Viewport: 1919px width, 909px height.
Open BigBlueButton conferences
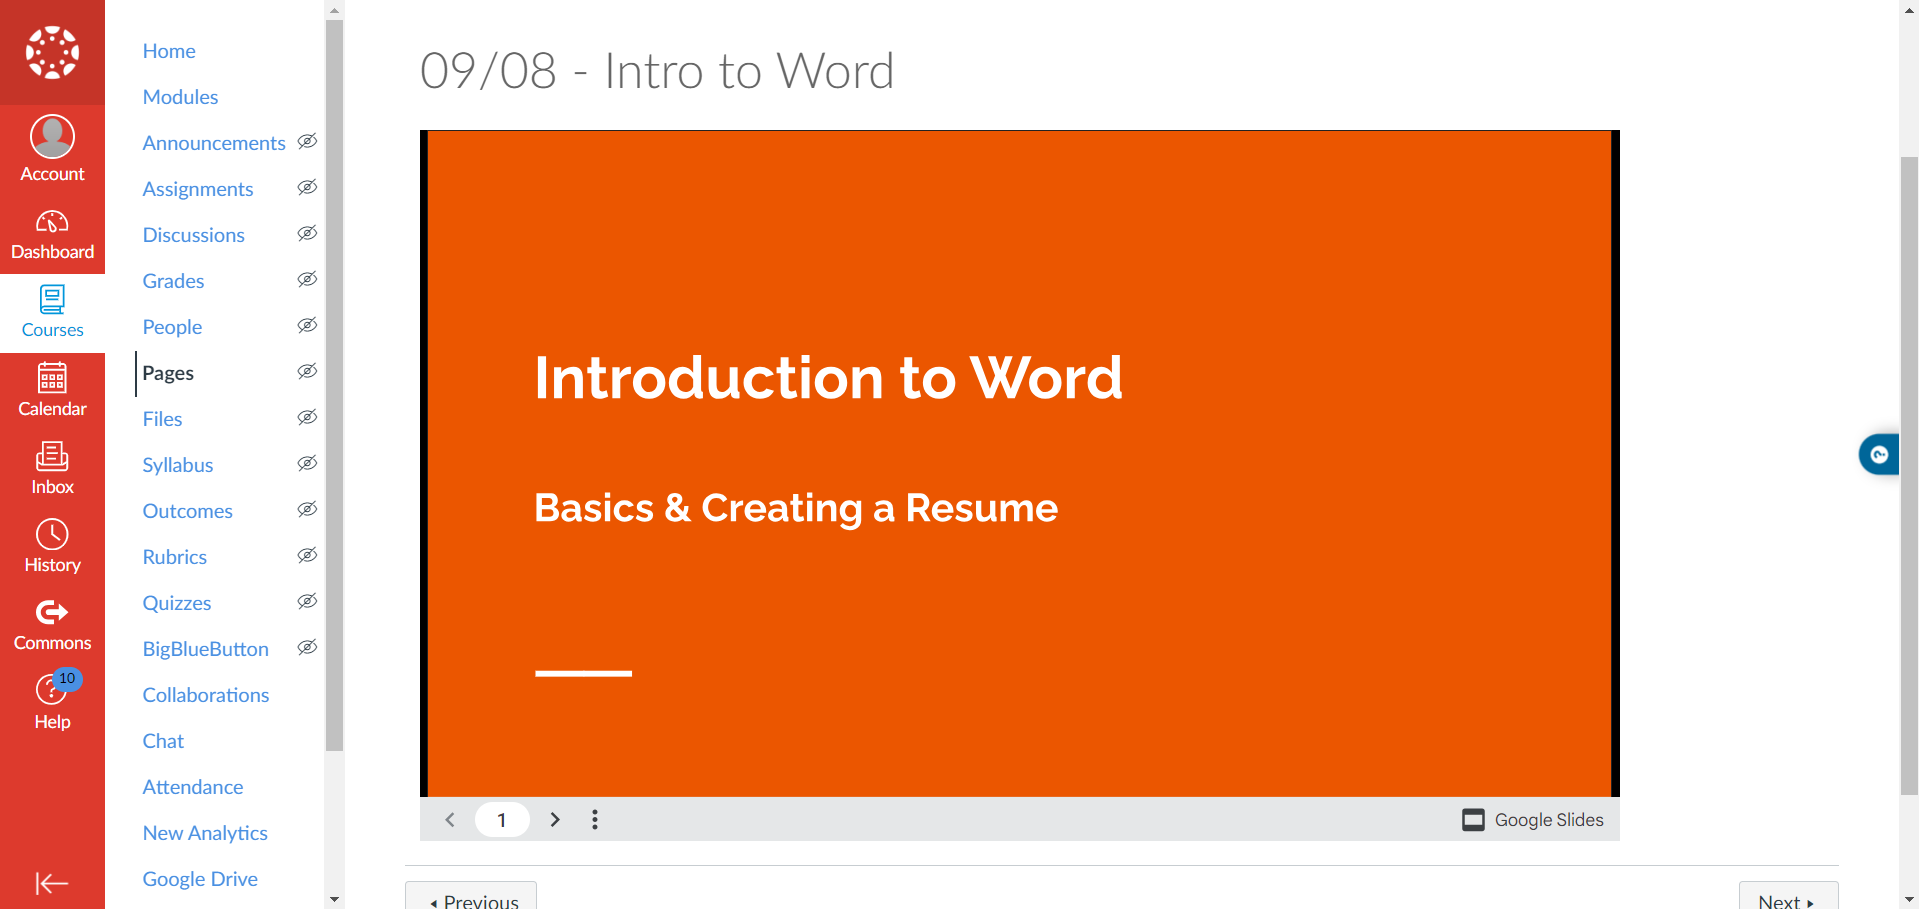[205, 649]
